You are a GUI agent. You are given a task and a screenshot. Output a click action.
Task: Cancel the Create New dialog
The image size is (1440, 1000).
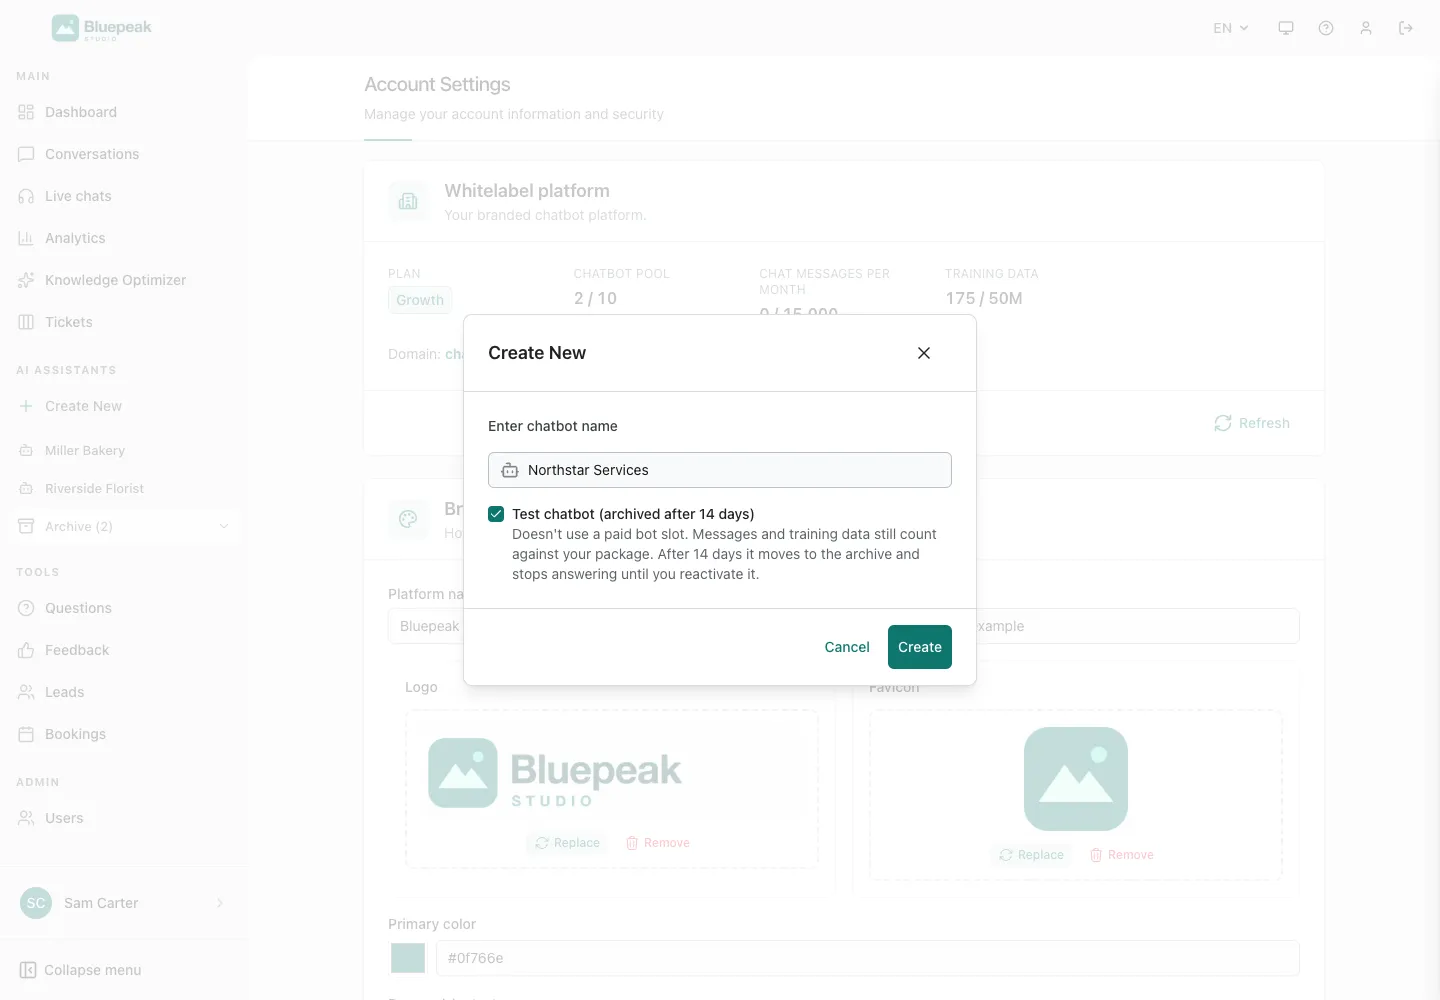pyautogui.click(x=847, y=647)
